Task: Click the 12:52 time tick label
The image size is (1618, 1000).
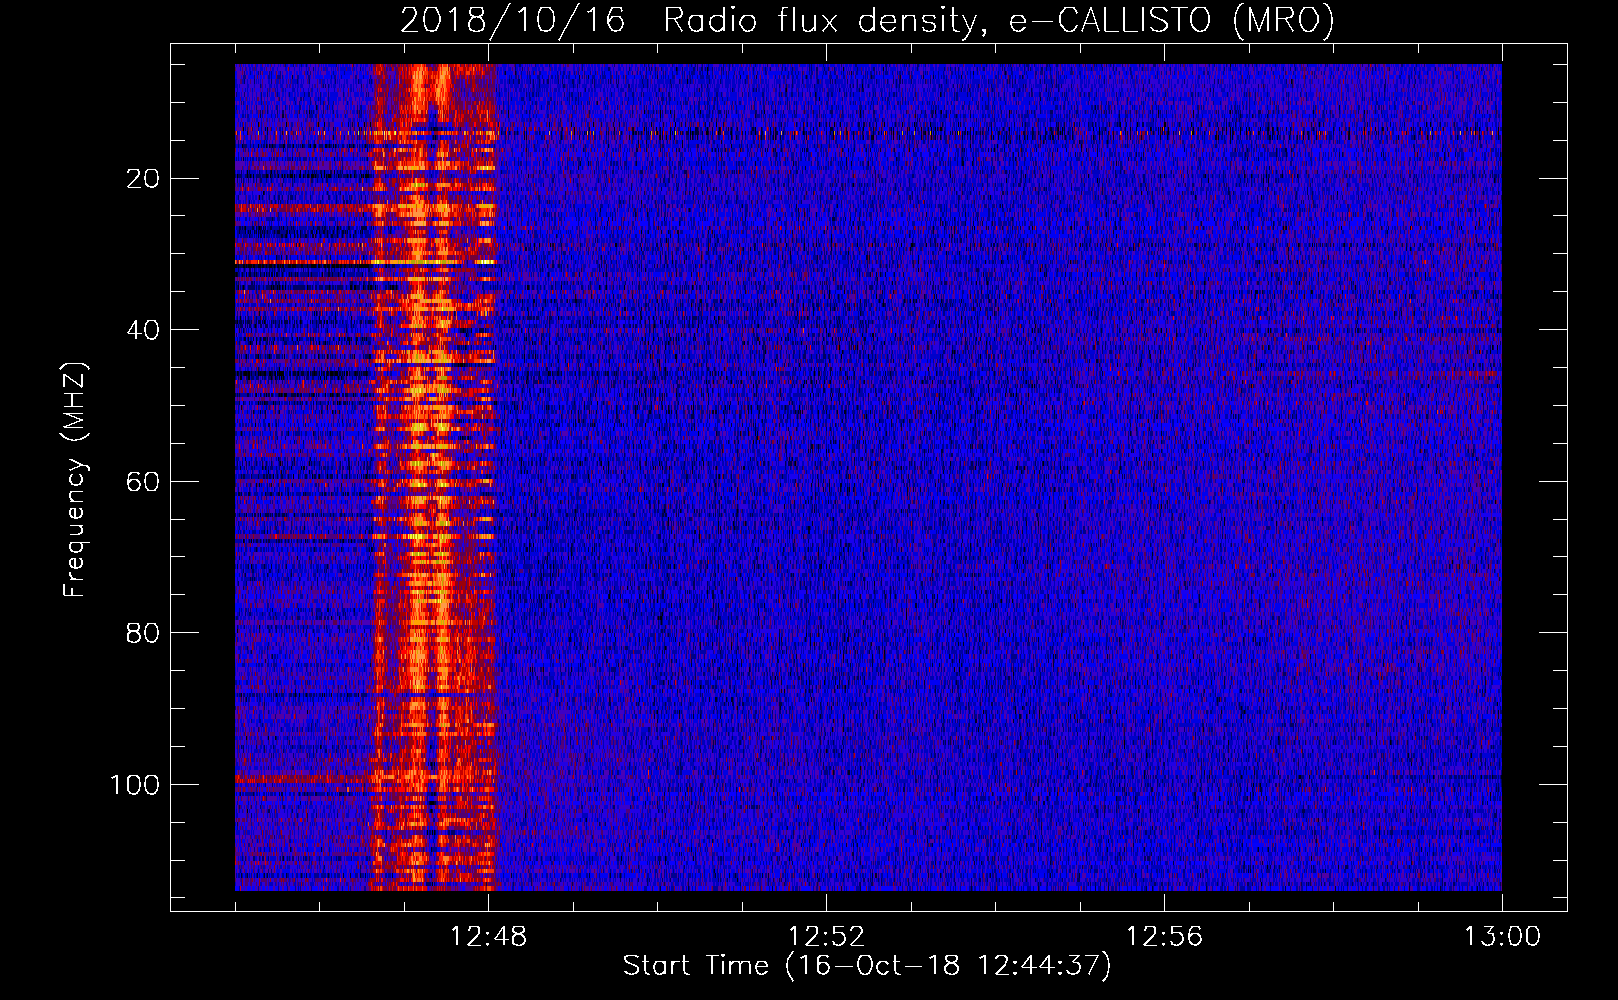Action: pos(826,937)
